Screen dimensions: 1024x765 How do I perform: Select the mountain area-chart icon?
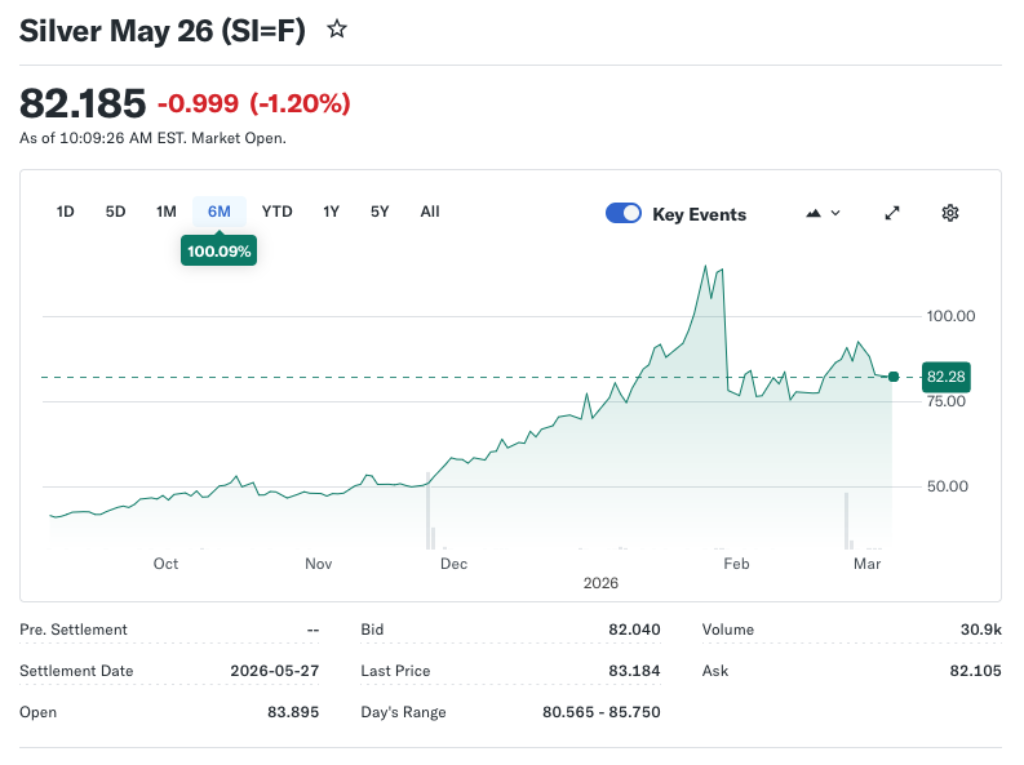(815, 212)
